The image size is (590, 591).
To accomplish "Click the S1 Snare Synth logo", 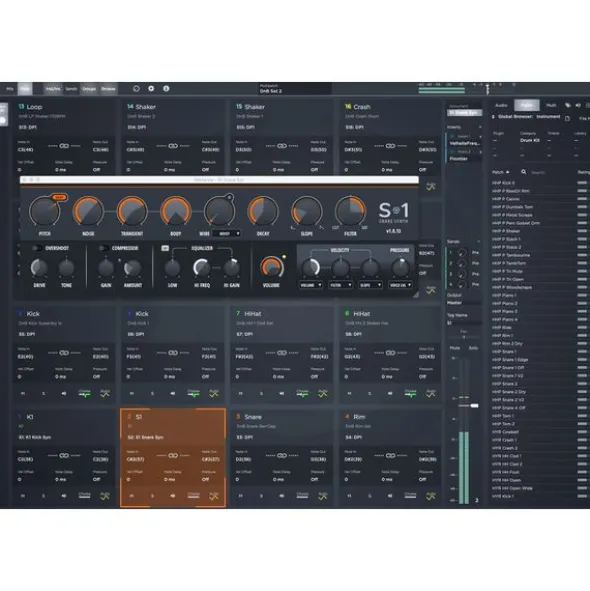I will (x=394, y=213).
